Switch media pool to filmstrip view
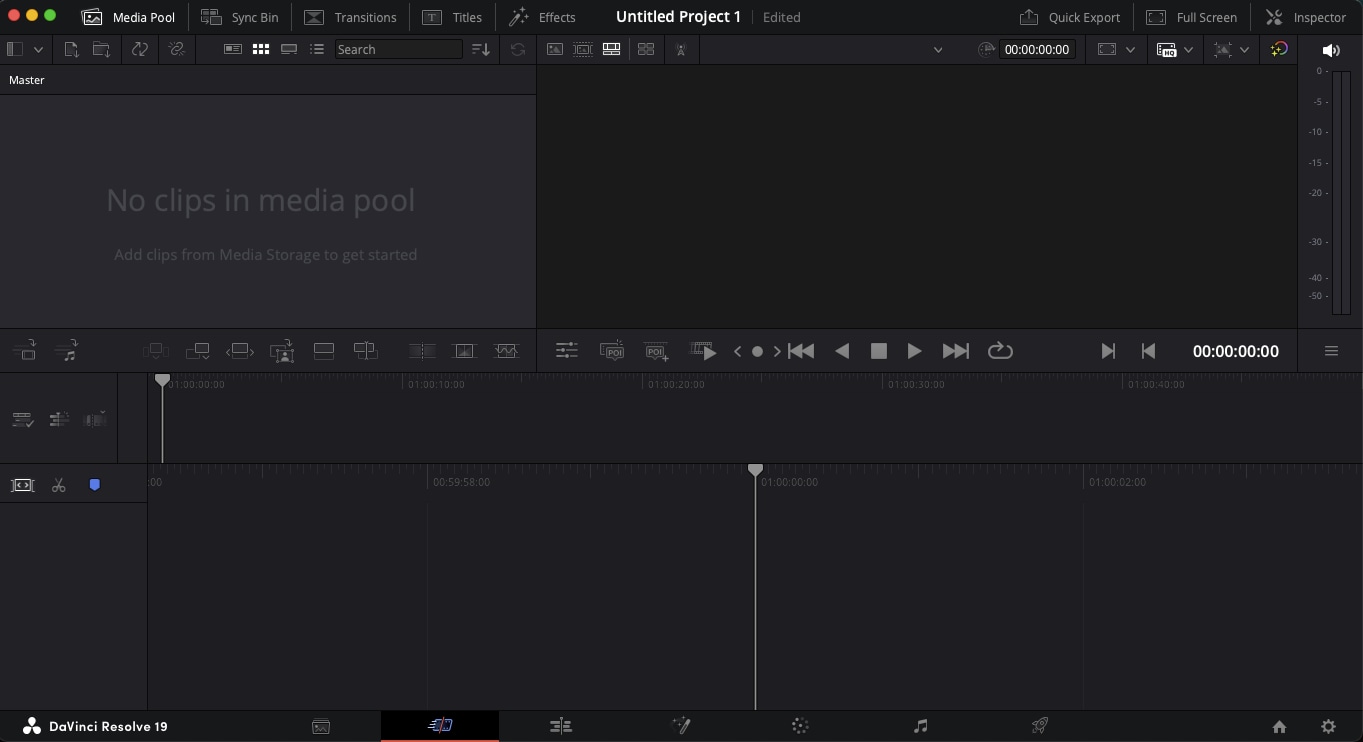The image size is (1363, 742). pyautogui.click(x=289, y=49)
